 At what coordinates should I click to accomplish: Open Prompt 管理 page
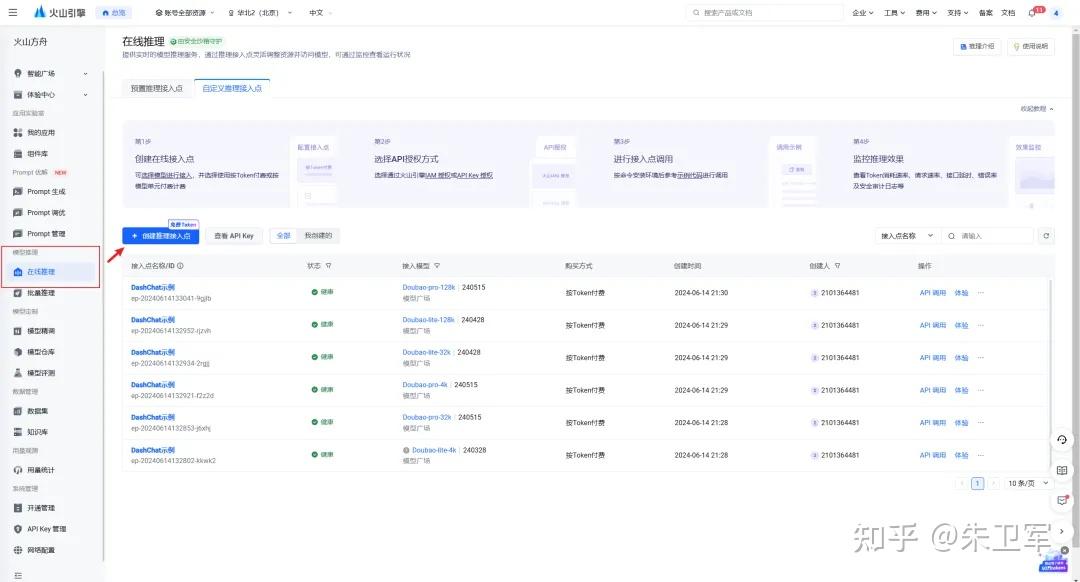point(51,233)
